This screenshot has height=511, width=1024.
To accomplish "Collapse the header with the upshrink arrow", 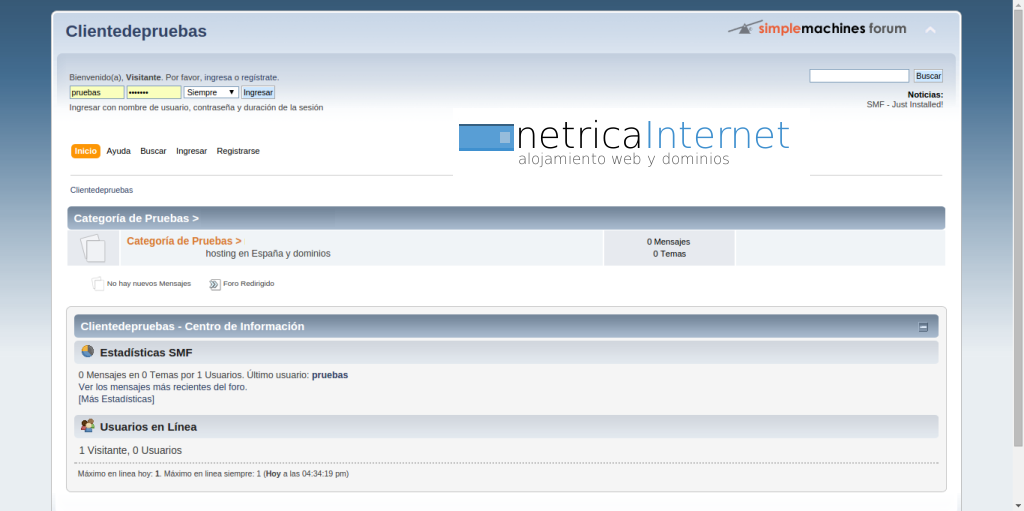I will click(931, 29).
